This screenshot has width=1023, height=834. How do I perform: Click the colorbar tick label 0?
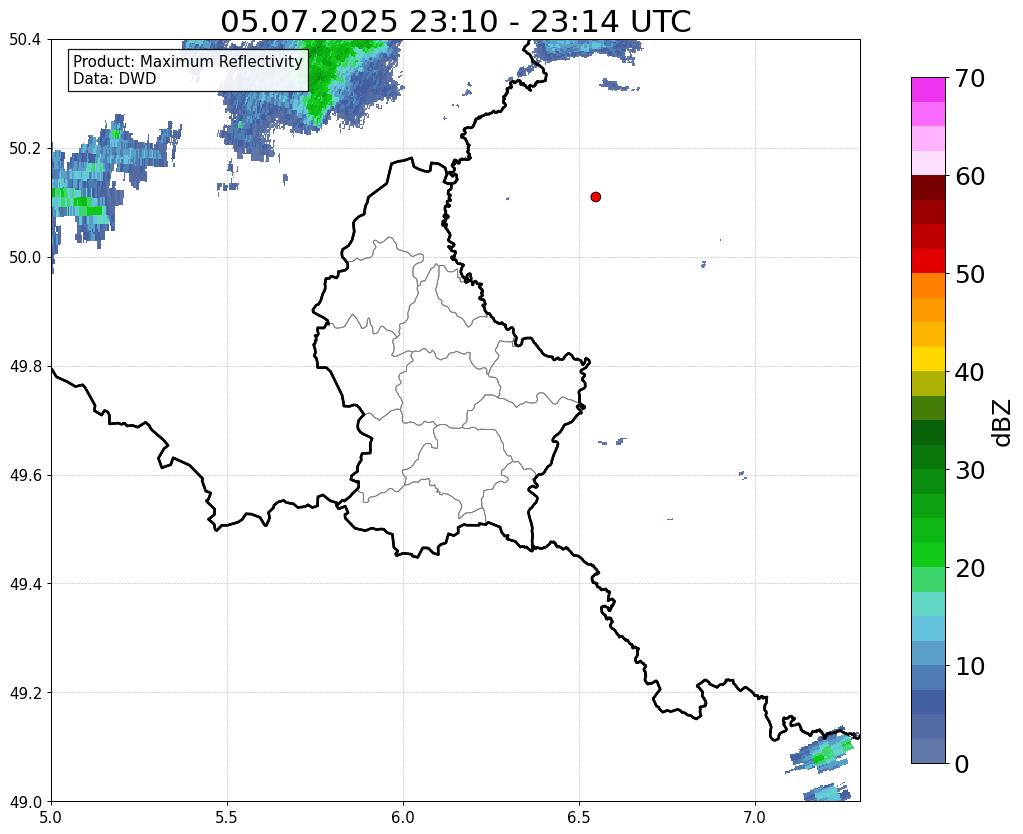[962, 764]
